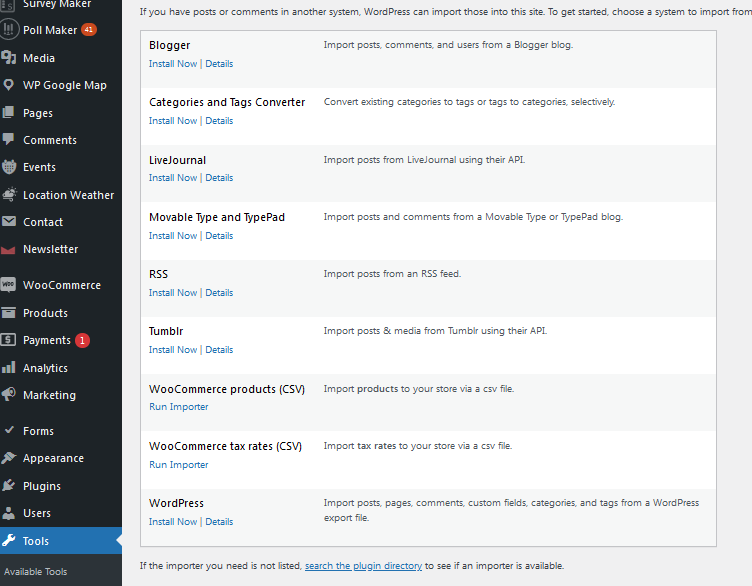Click the Location Weather icon
Viewport: 752px width, 586px height.
click(9, 195)
